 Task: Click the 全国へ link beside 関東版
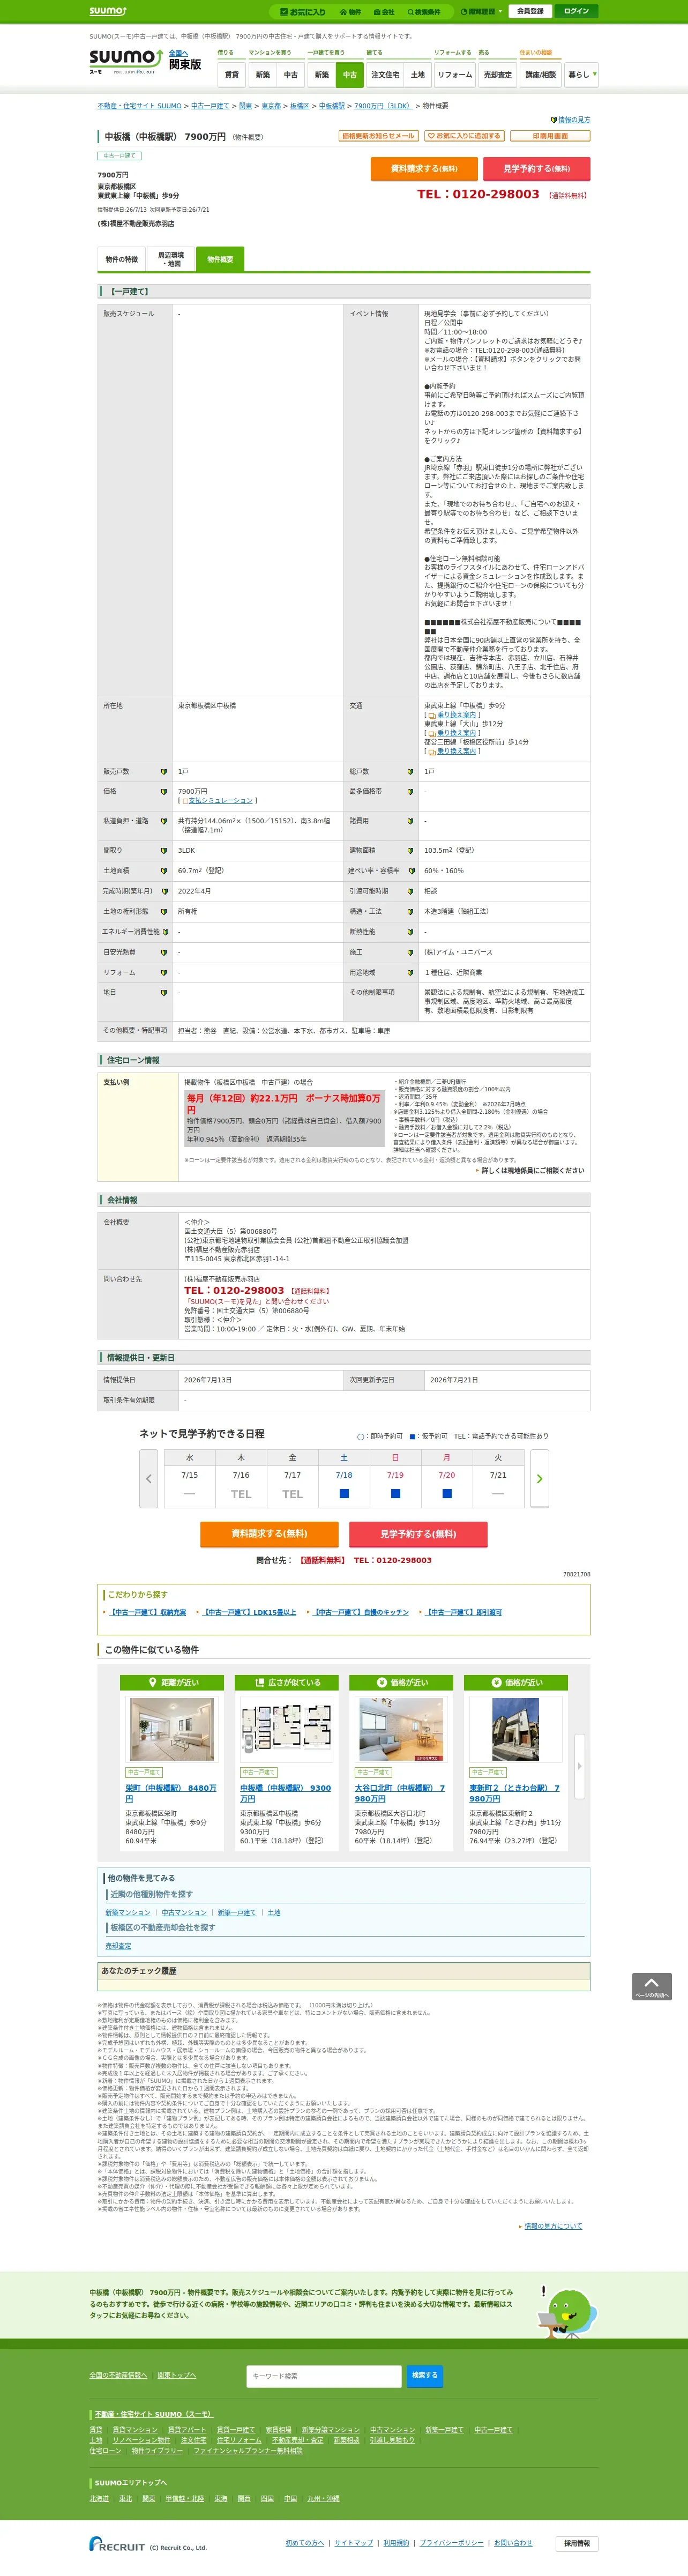point(178,53)
